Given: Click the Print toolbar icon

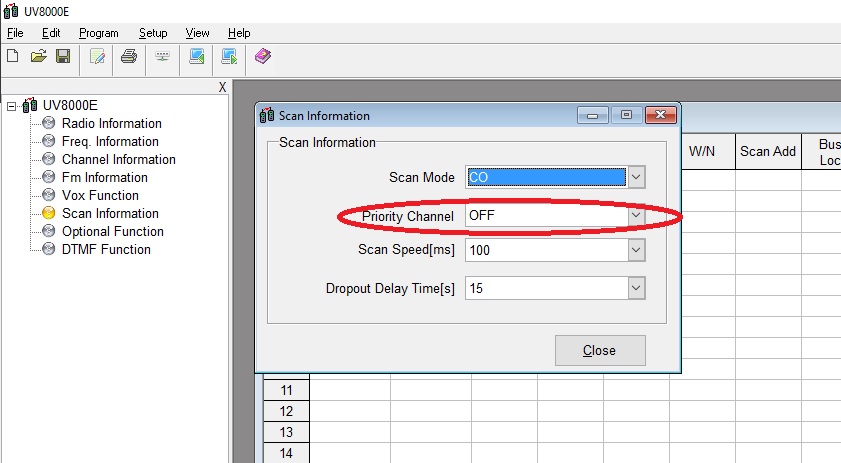Looking at the screenshot, I should pos(129,56).
